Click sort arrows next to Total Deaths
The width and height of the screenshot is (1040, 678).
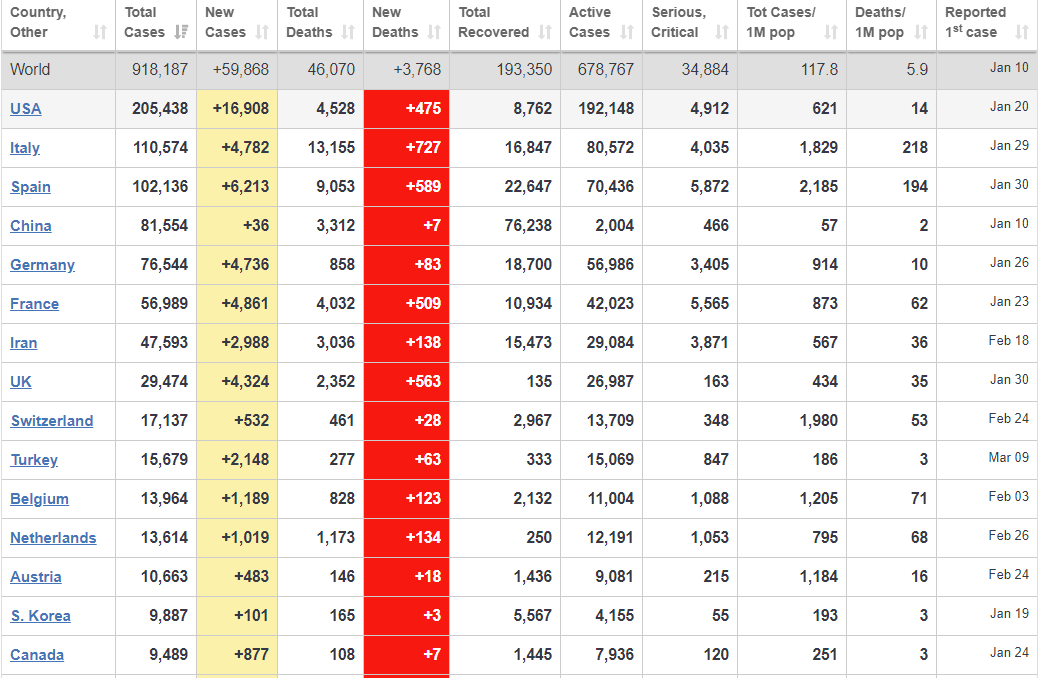(x=348, y=33)
